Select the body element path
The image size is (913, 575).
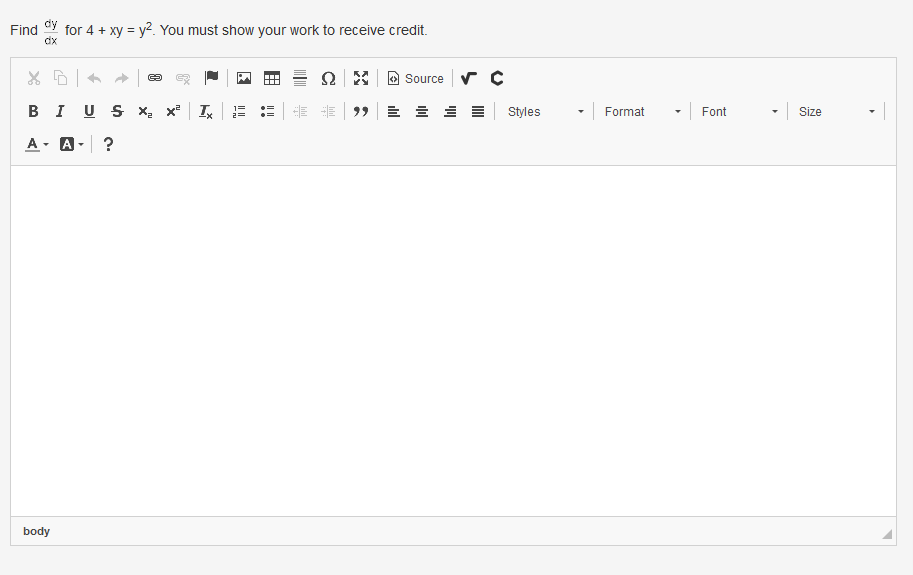click(36, 531)
